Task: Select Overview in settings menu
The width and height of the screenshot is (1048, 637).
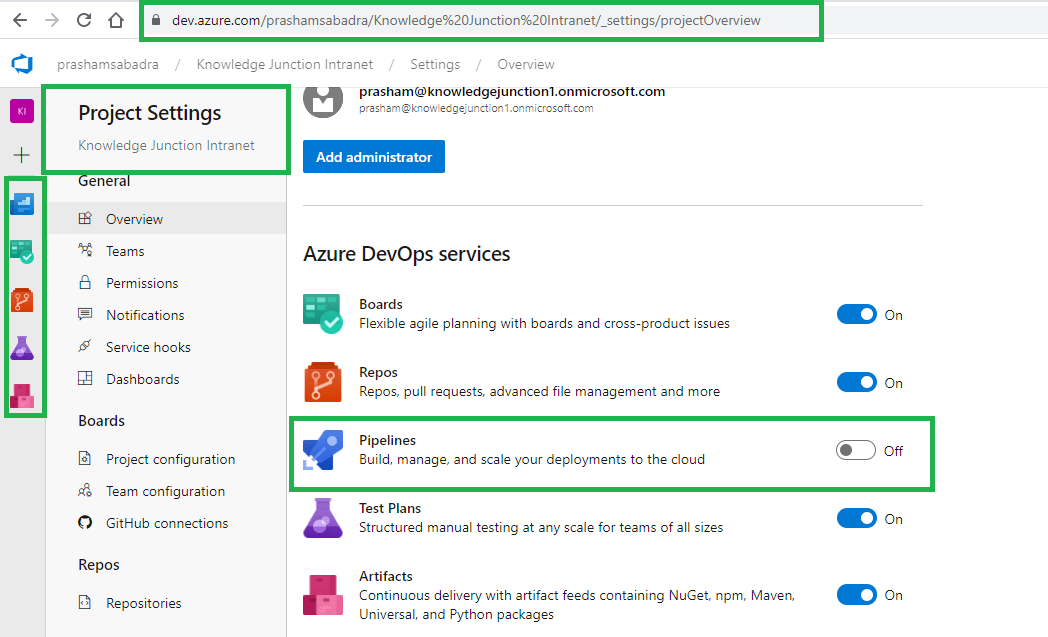Action: [166, 219]
